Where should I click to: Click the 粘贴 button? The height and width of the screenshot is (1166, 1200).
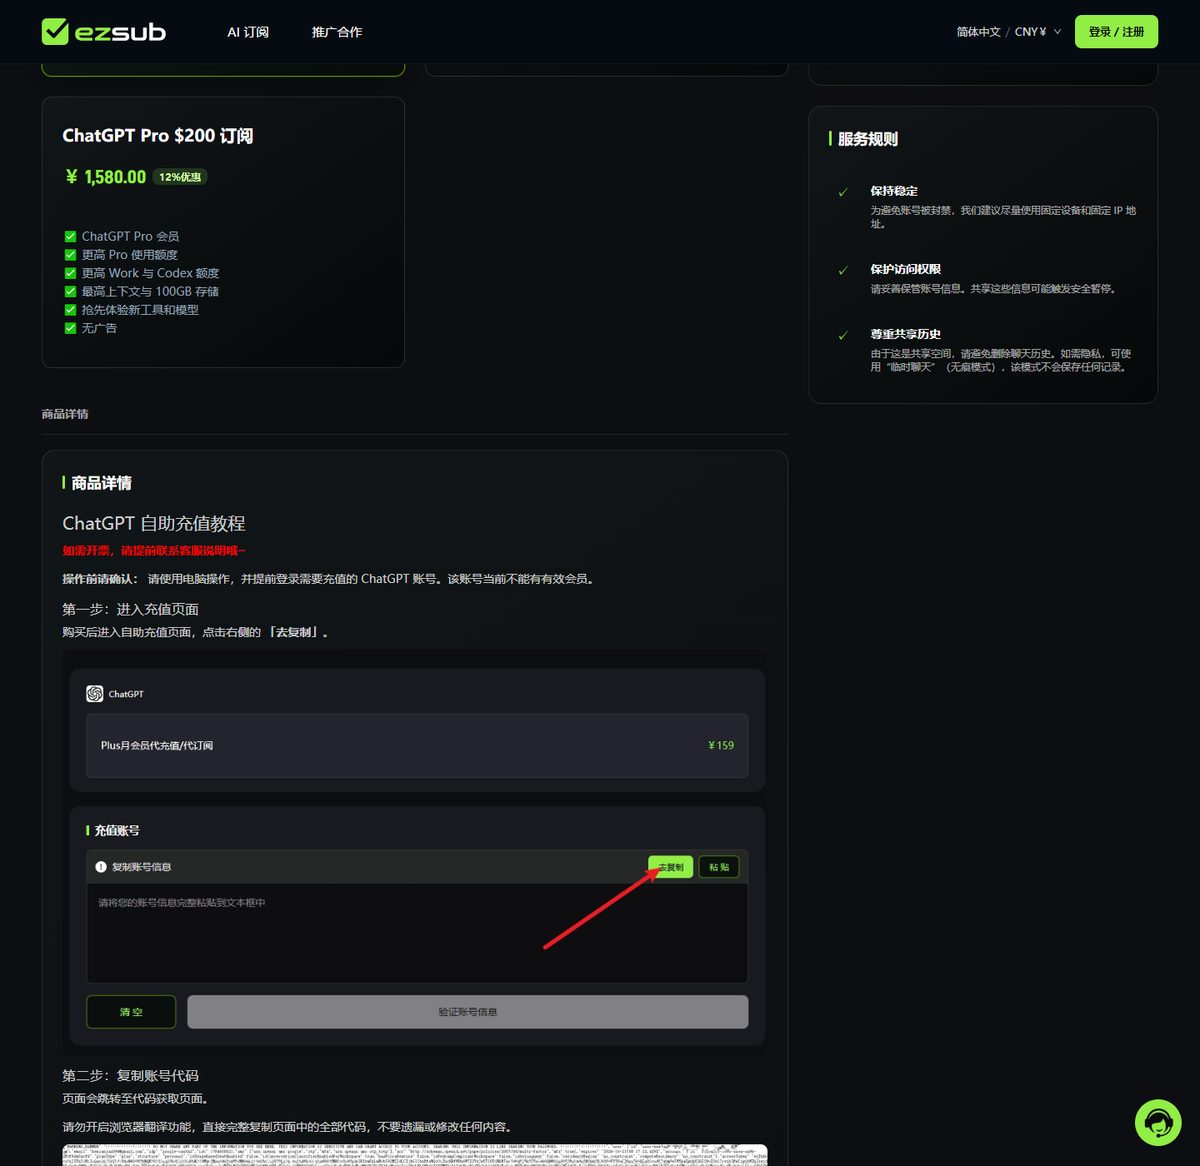pos(719,867)
